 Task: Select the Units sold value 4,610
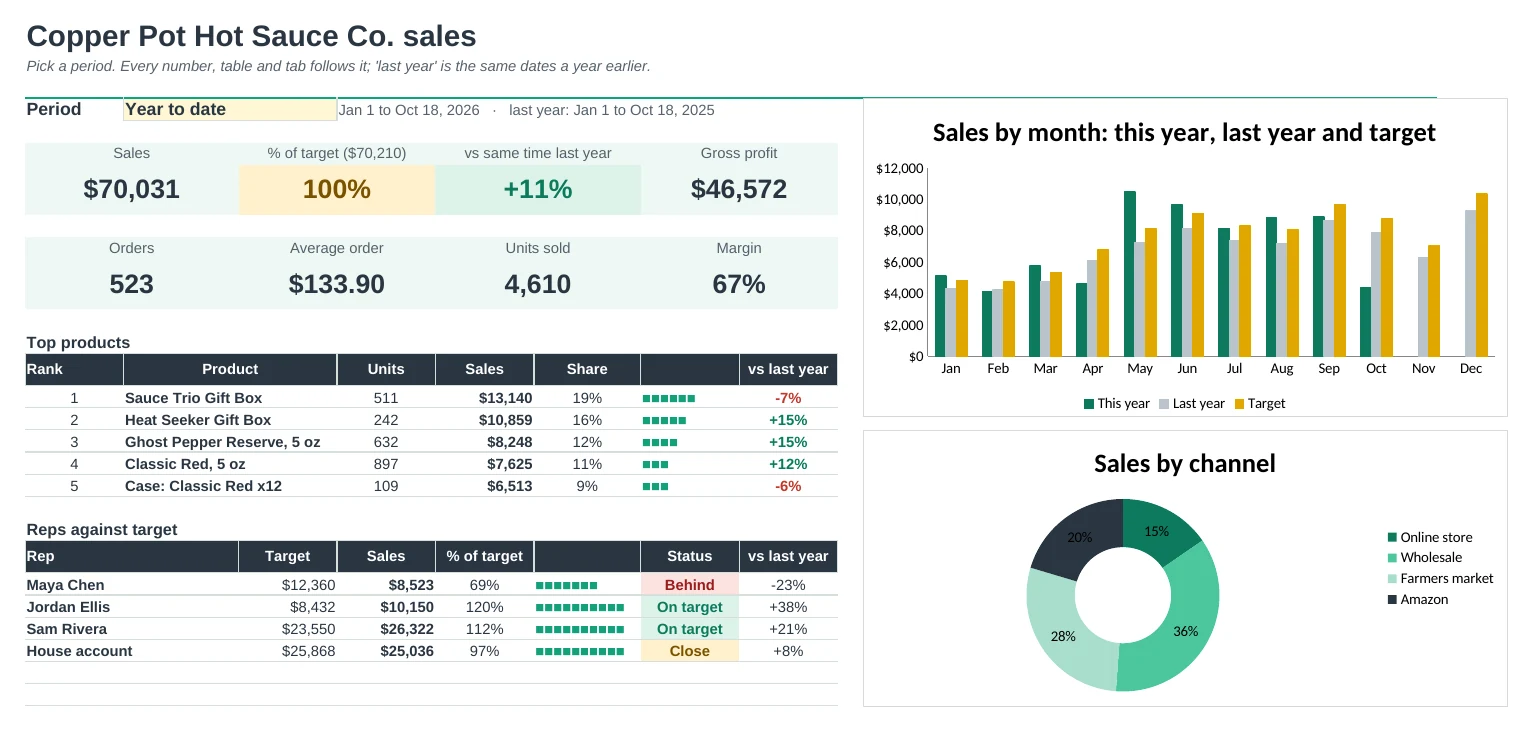538,284
